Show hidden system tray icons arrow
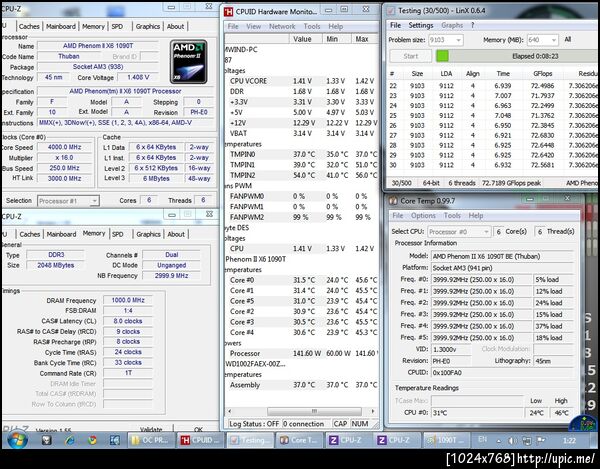600x469 pixels. 499,441
